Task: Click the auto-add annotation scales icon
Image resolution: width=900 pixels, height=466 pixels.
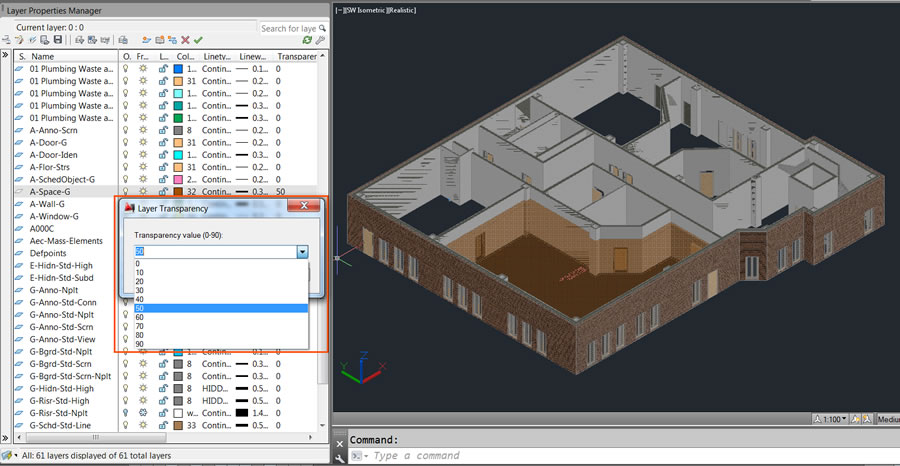Action: point(867,420)
